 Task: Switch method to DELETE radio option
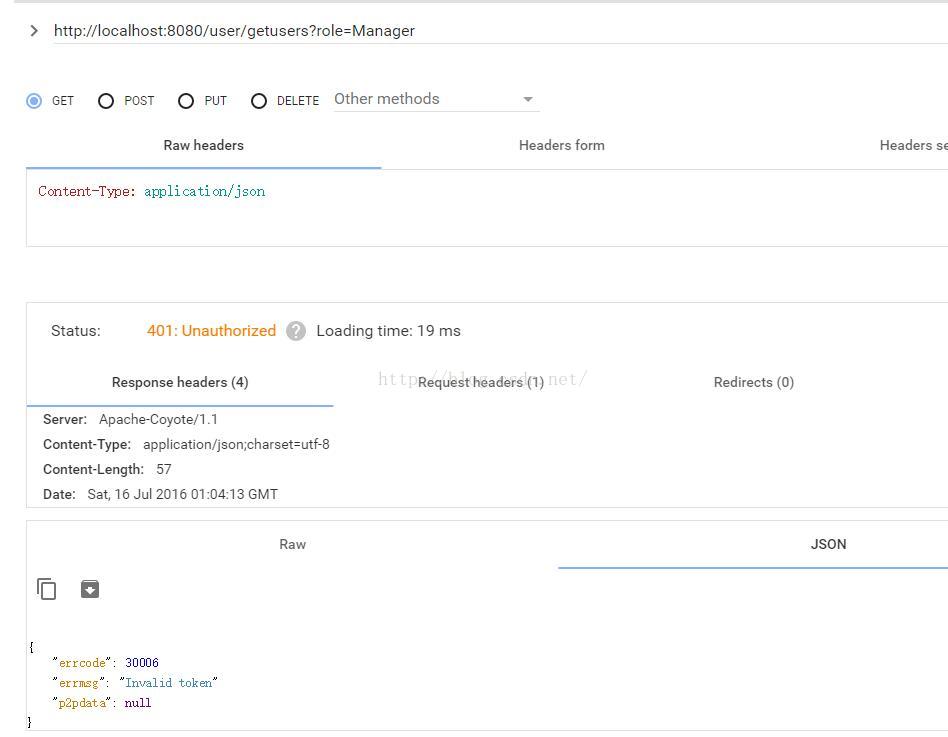pos(259,101)
